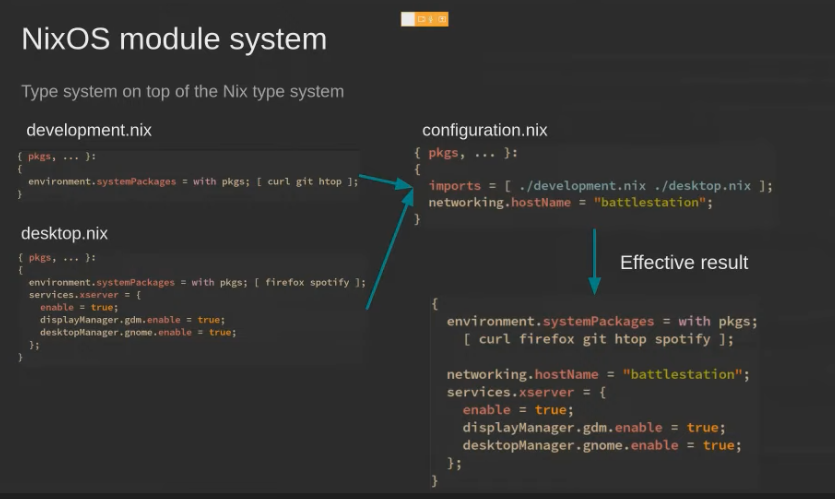
Task: Click the screen share icon in orange toolbar
Action: 442,19
